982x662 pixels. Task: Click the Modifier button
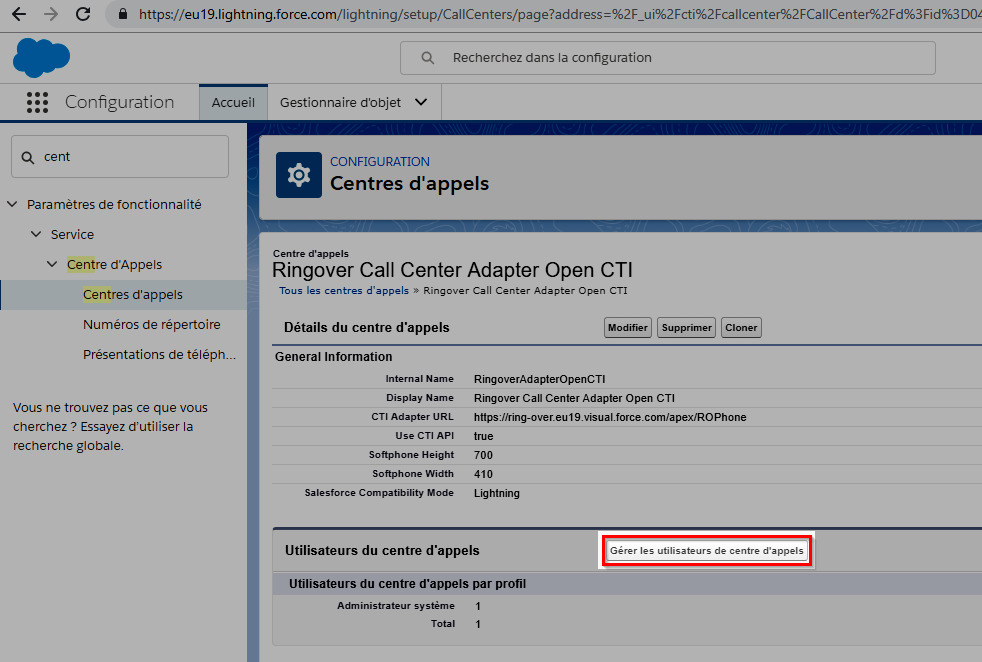coord(628,328)
